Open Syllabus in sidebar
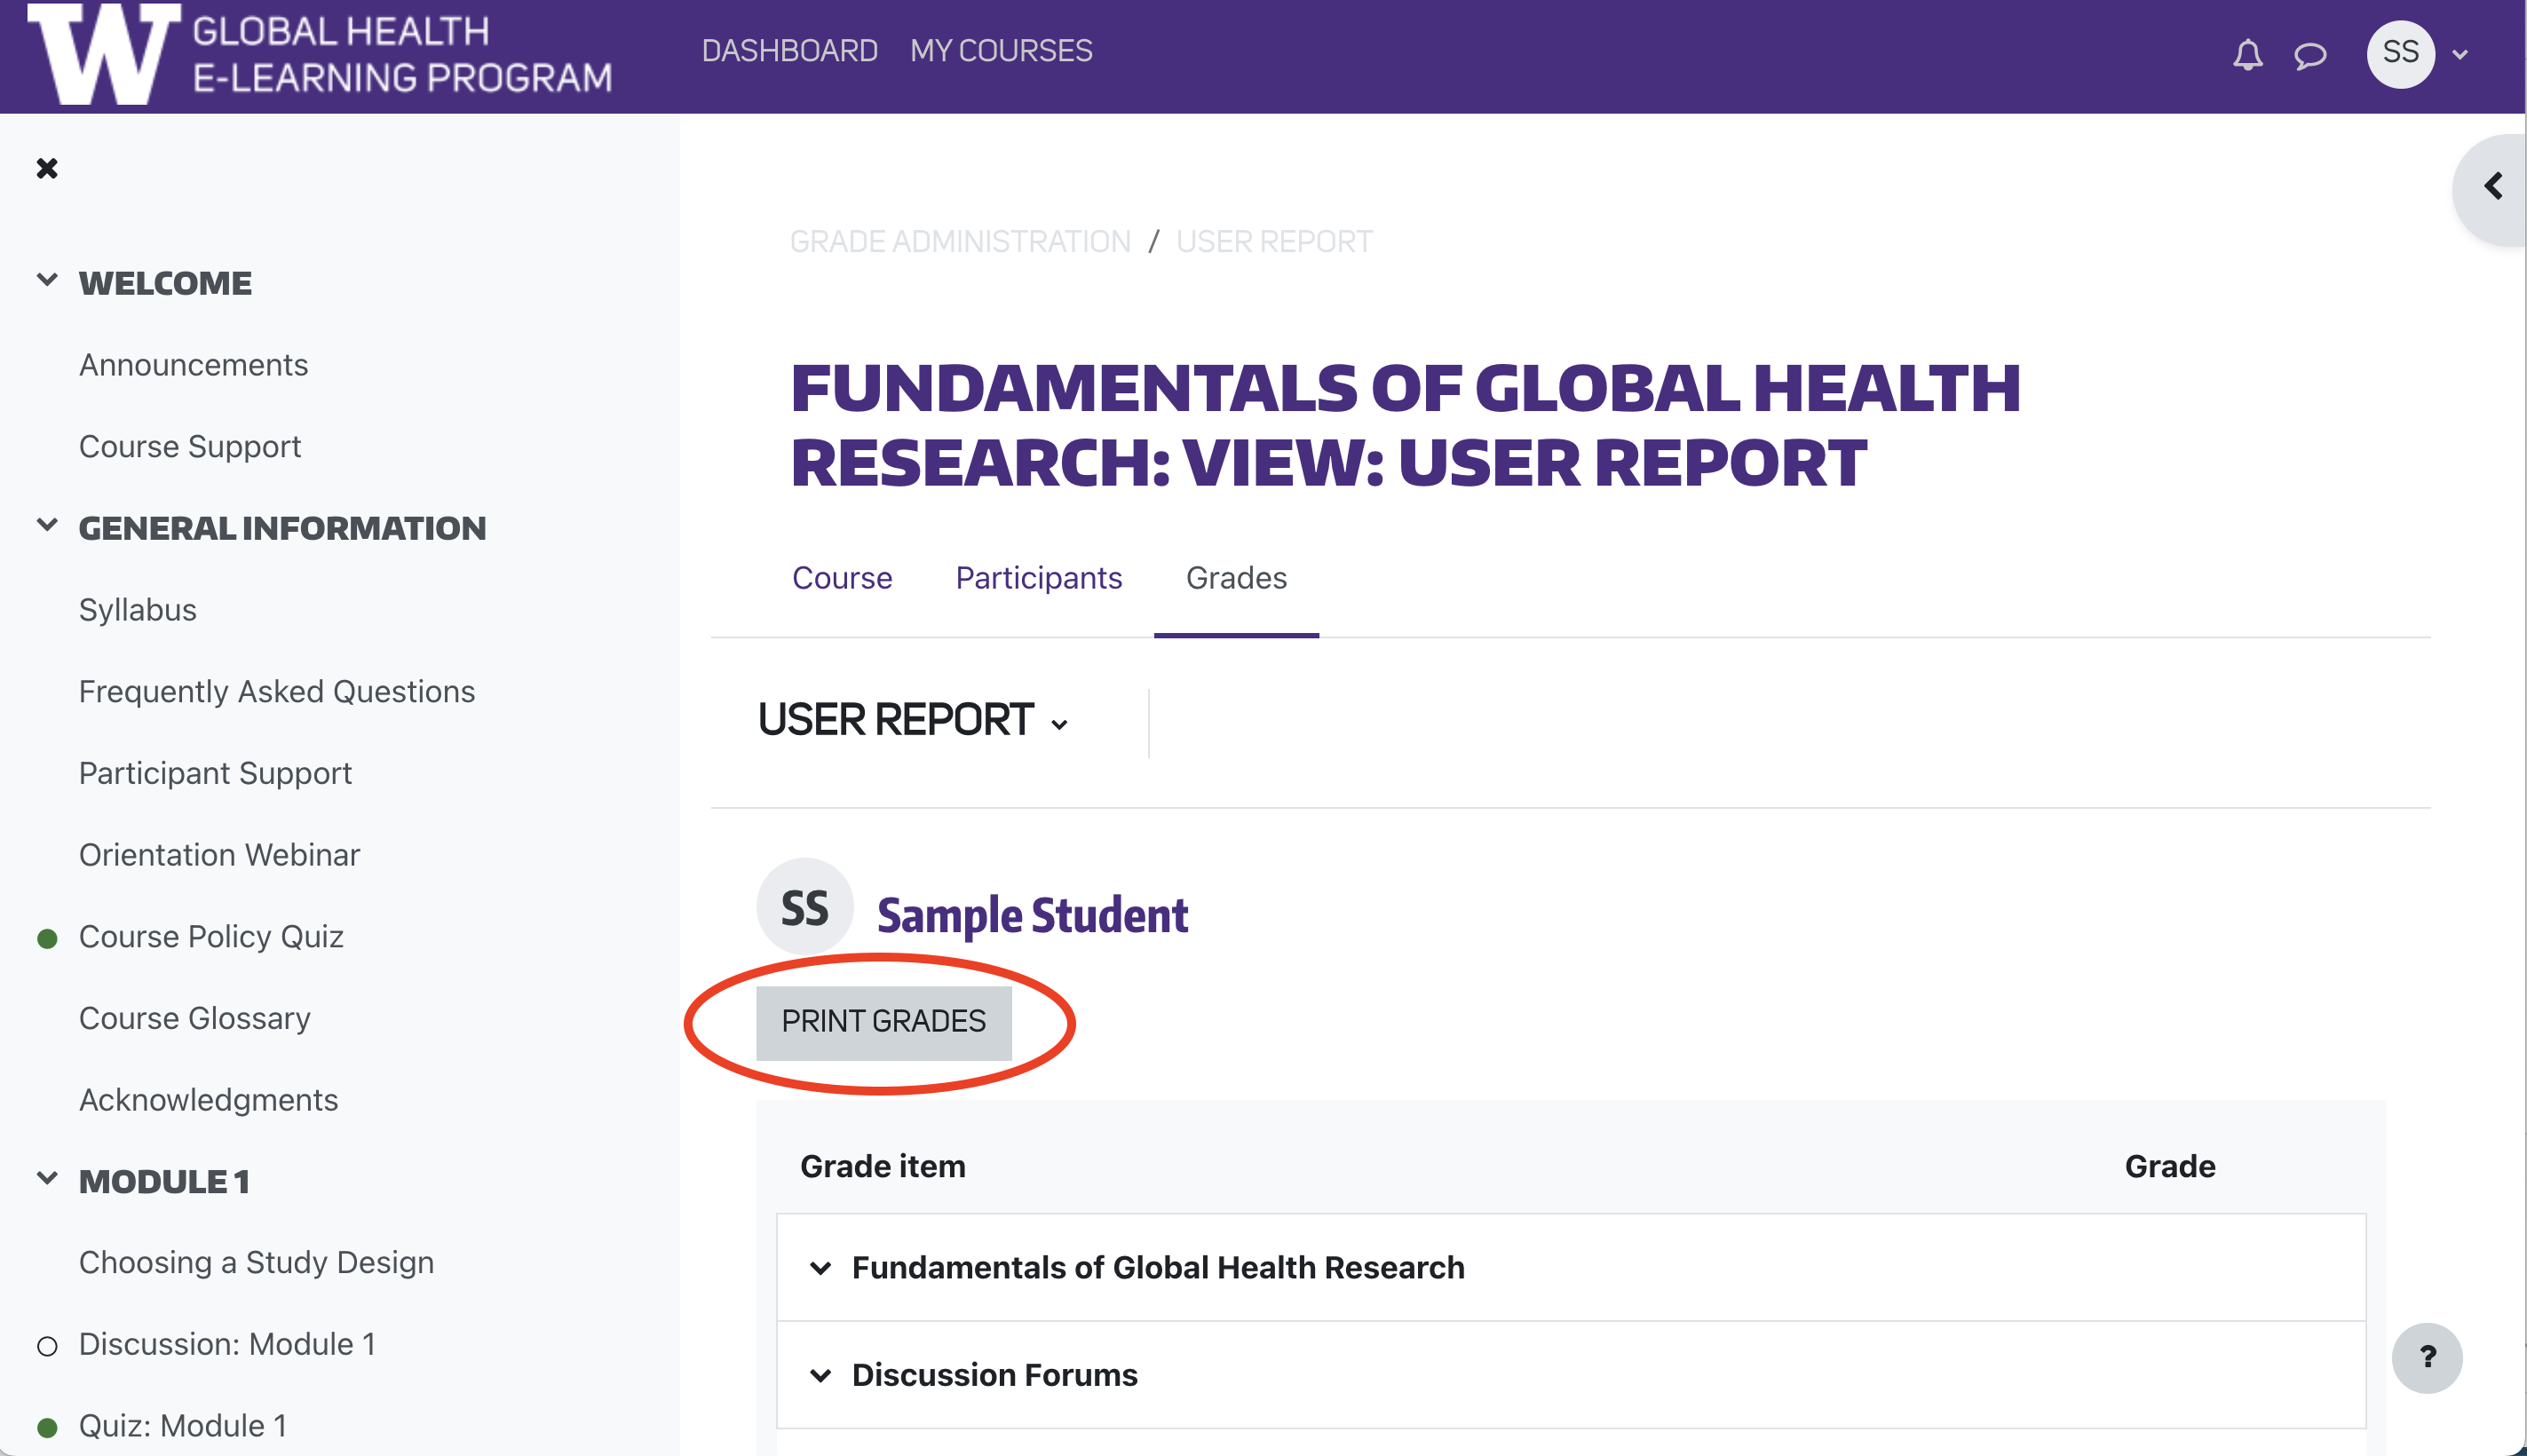 pyautogui.click(x=138, y=610)
